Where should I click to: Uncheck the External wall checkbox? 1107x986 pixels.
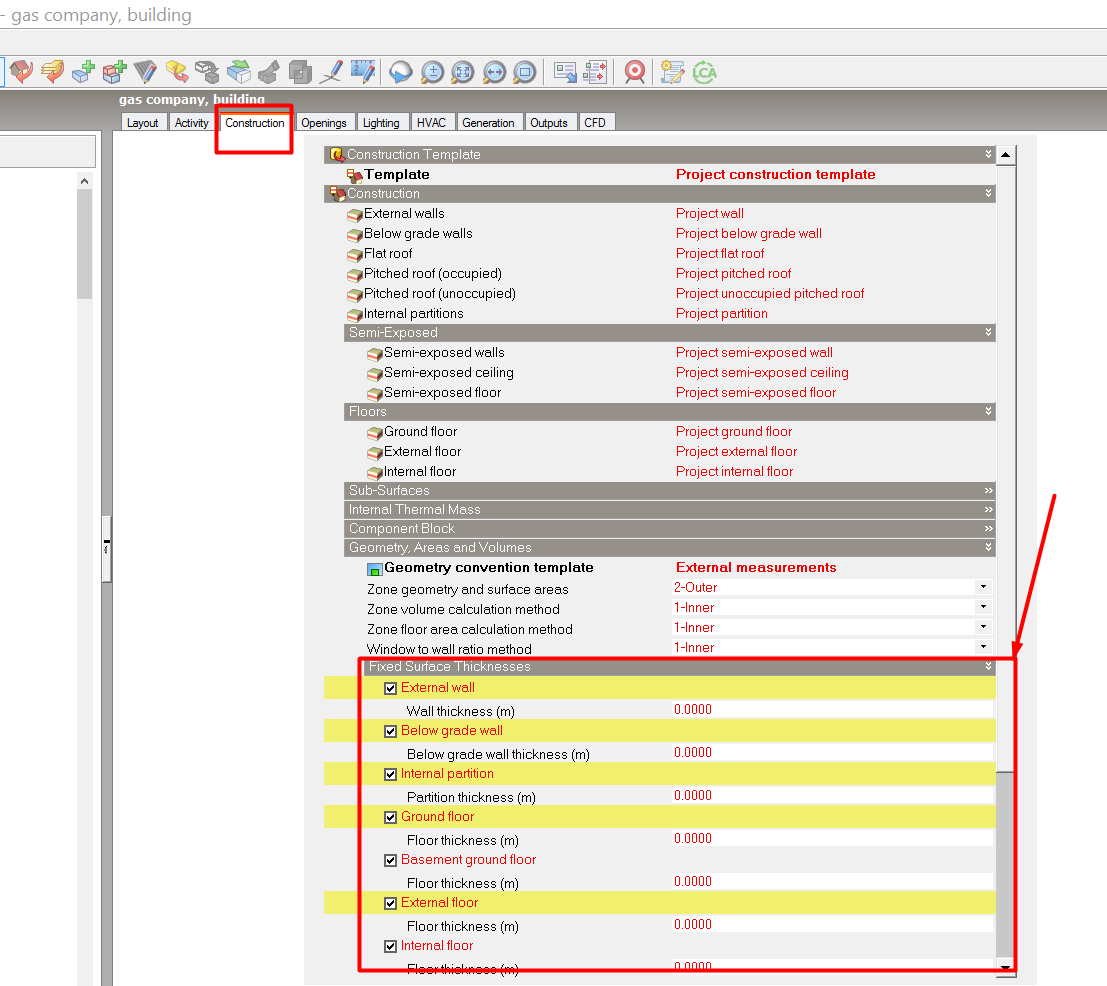coord(390,688)
